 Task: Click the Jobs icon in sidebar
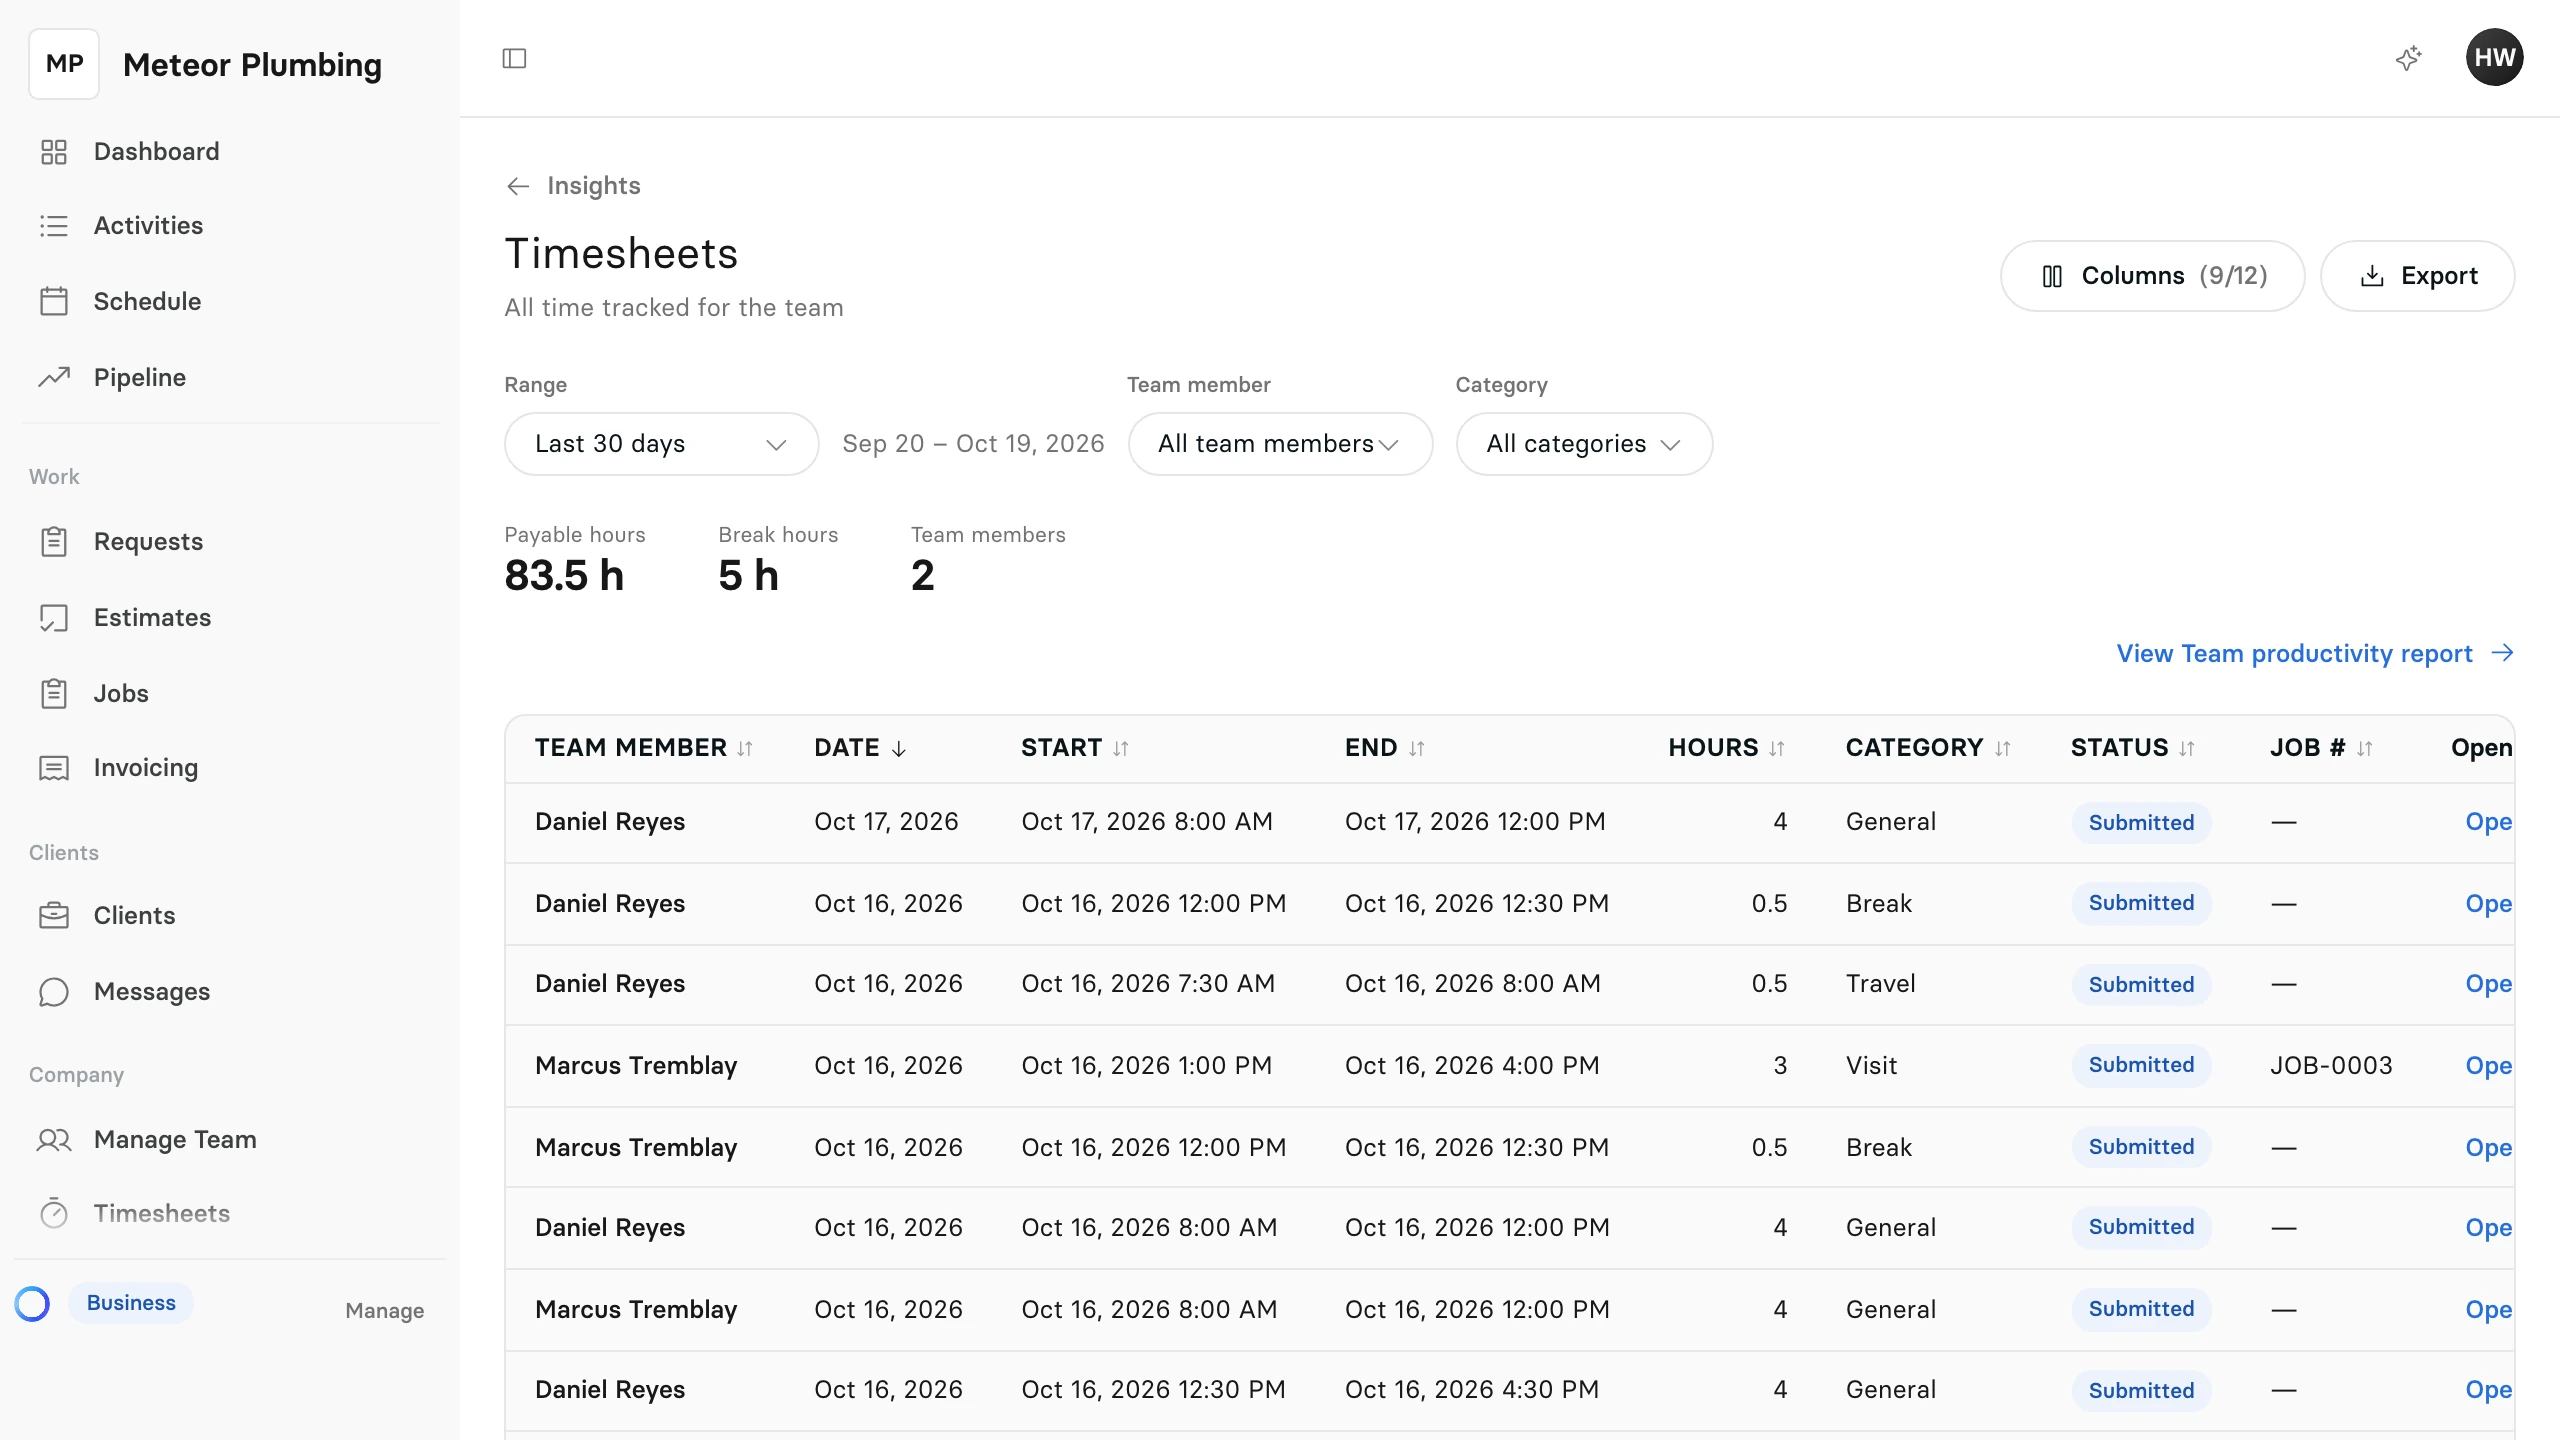tap(54, 693)
